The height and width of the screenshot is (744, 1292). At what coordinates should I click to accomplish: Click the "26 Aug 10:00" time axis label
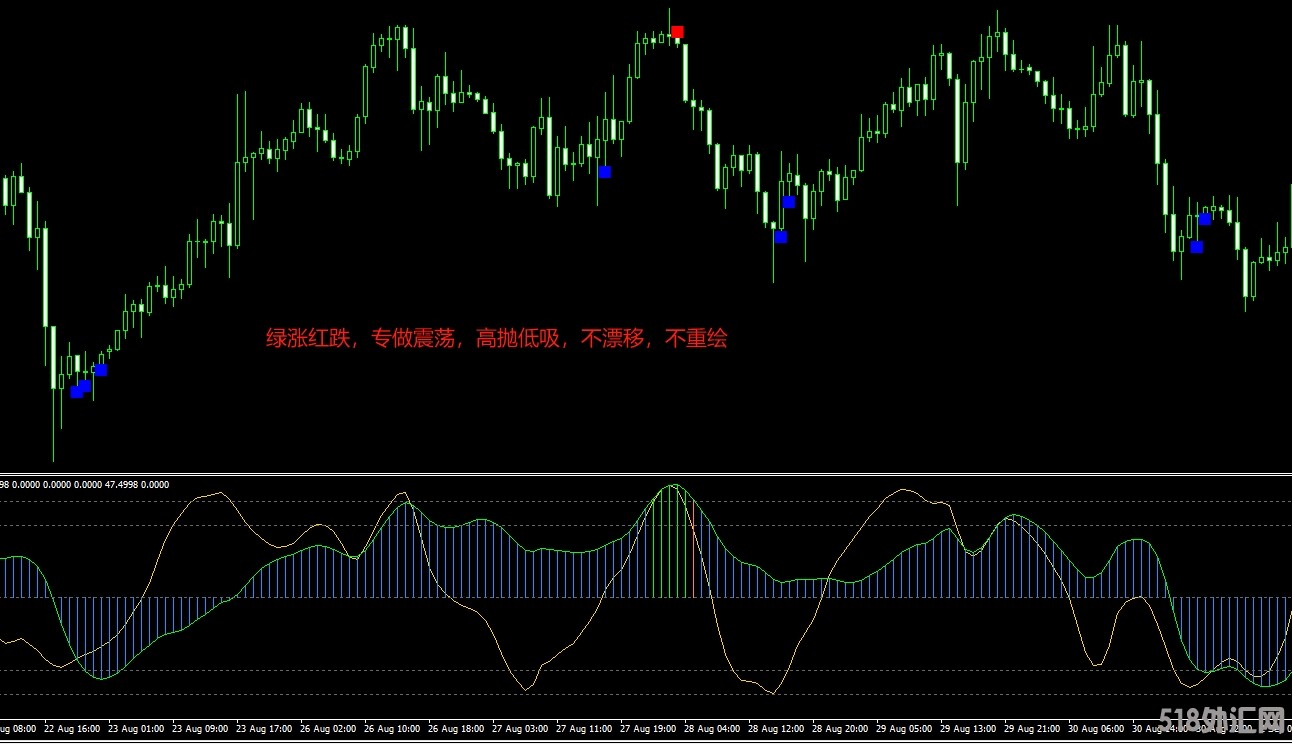click(393, 729)
